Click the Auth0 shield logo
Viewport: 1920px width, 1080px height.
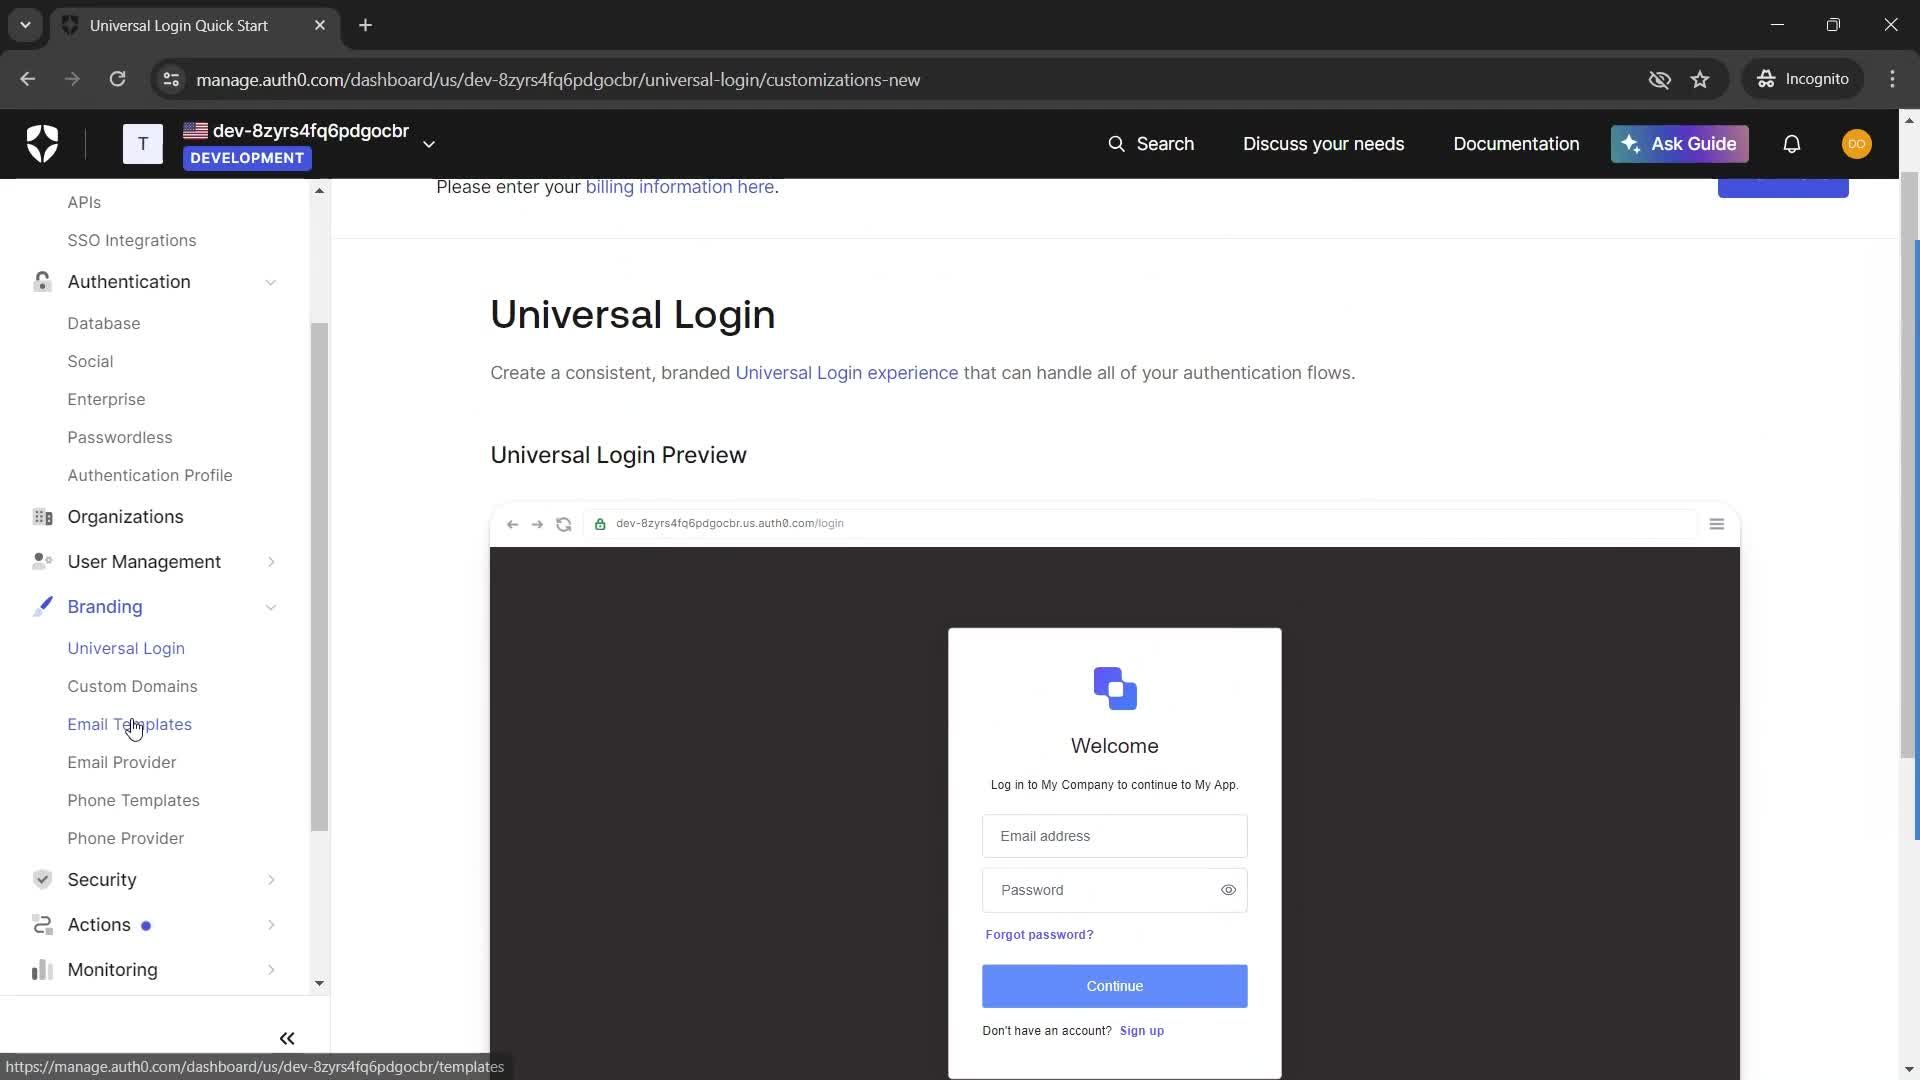coord(42,144)
